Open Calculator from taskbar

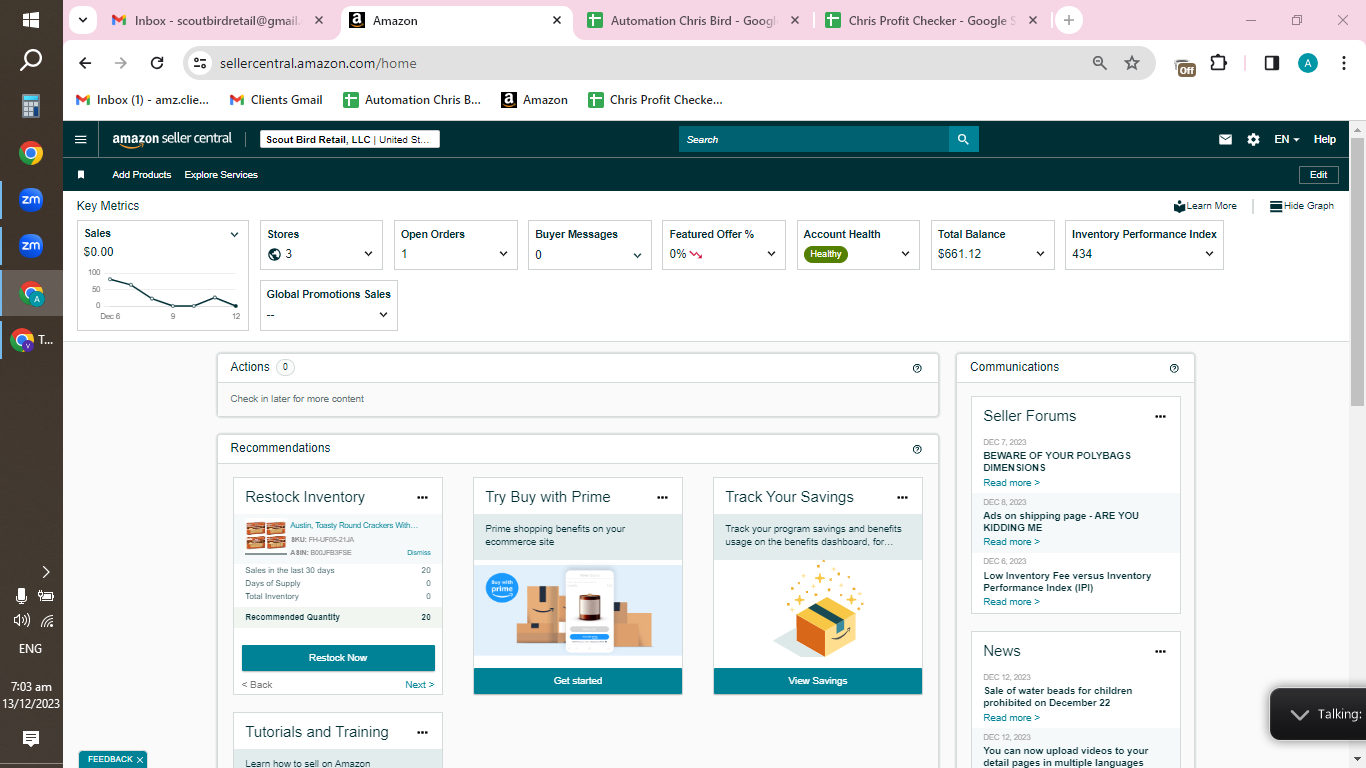pyautogui.click(x=31, y=106)
